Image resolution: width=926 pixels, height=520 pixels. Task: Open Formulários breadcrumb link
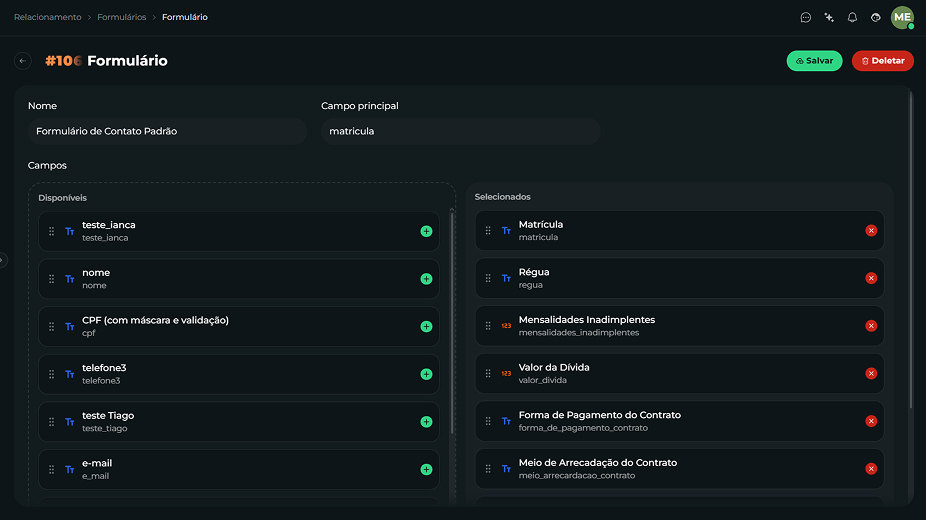(x=122, y=17)
